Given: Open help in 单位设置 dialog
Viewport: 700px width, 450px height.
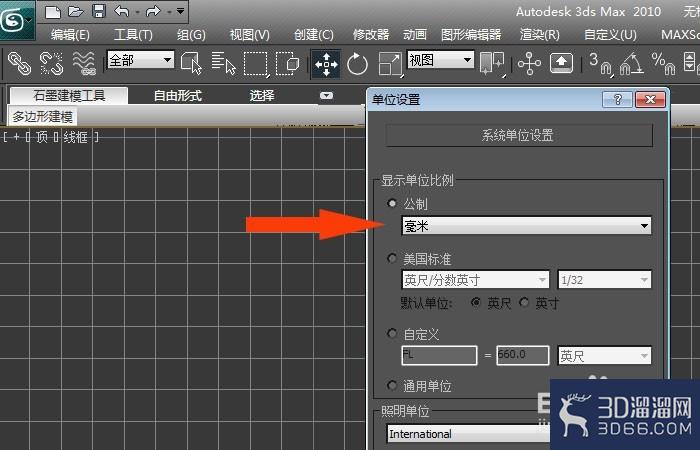Looking at the screenshot, I should [617, 99].
